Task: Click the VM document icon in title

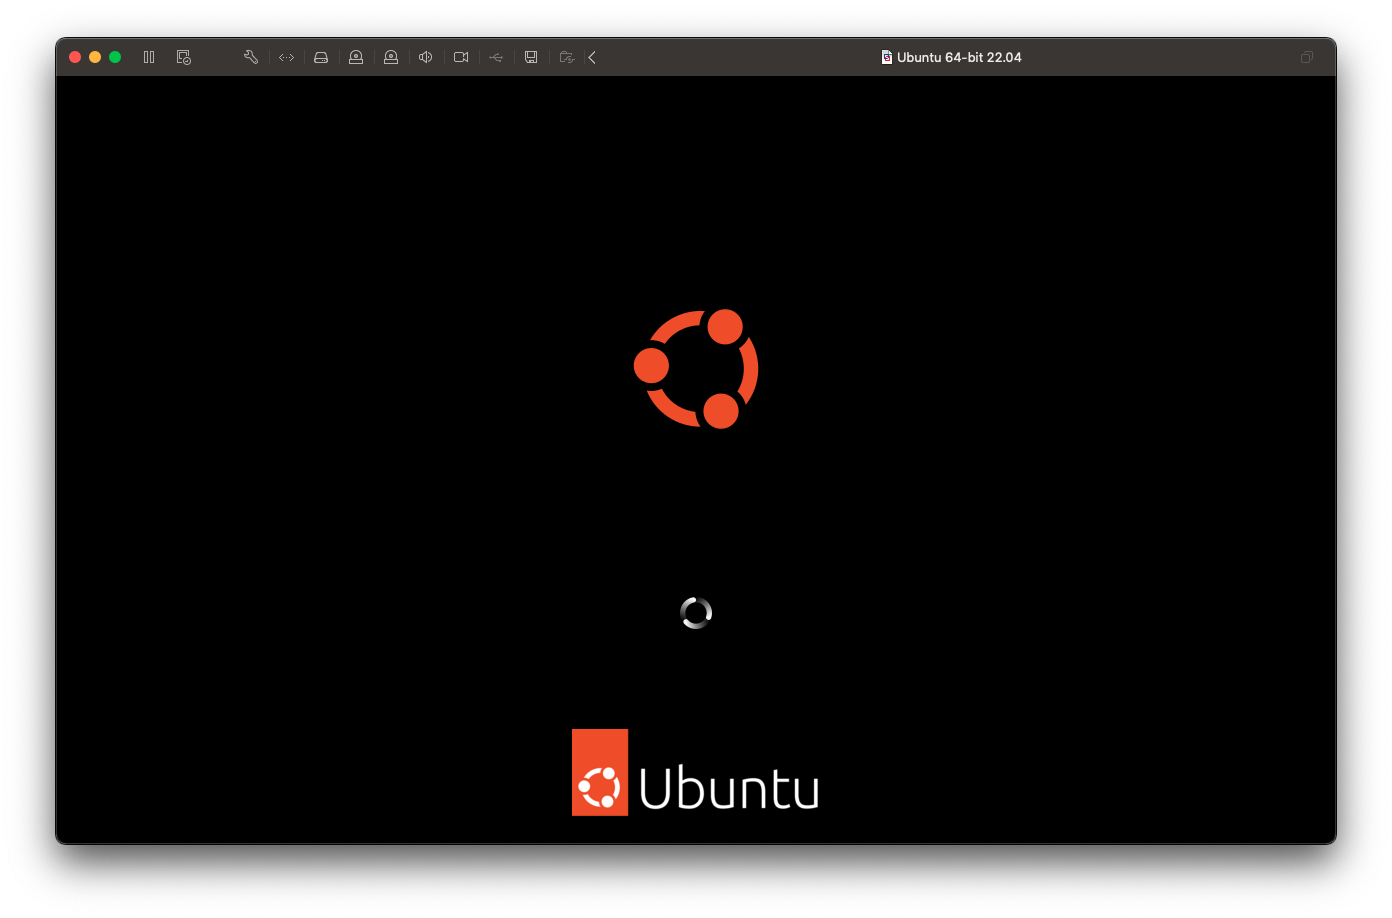Action: pos(886,57)
